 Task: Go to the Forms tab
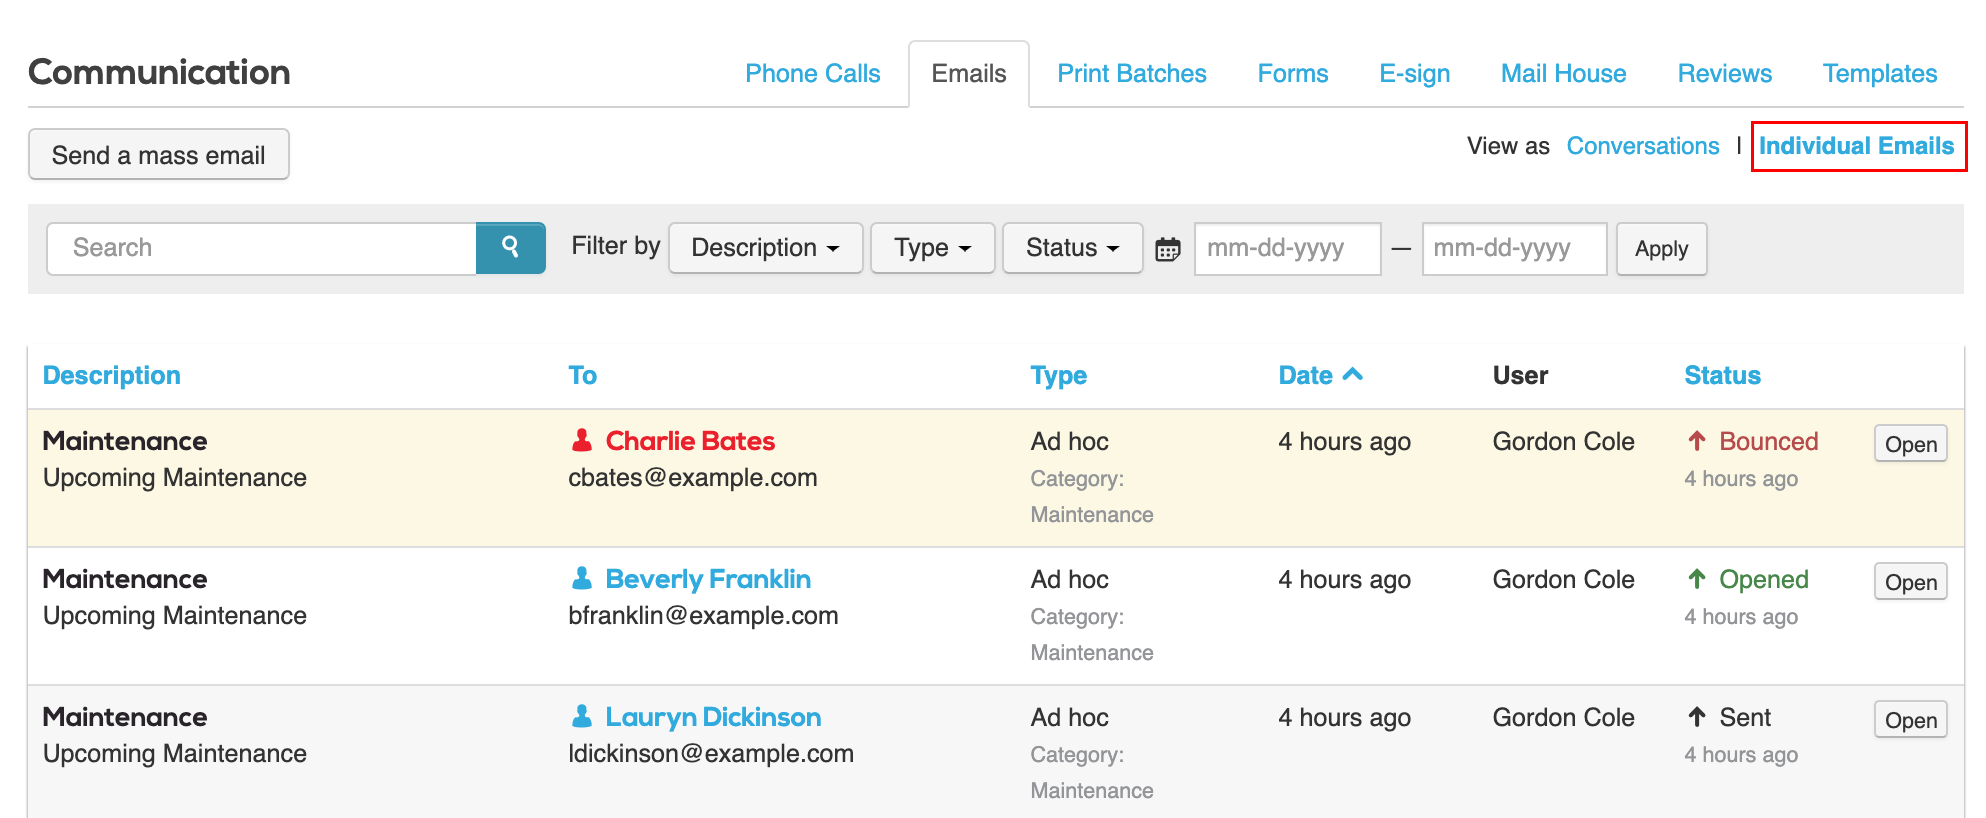coord(1293,73)
